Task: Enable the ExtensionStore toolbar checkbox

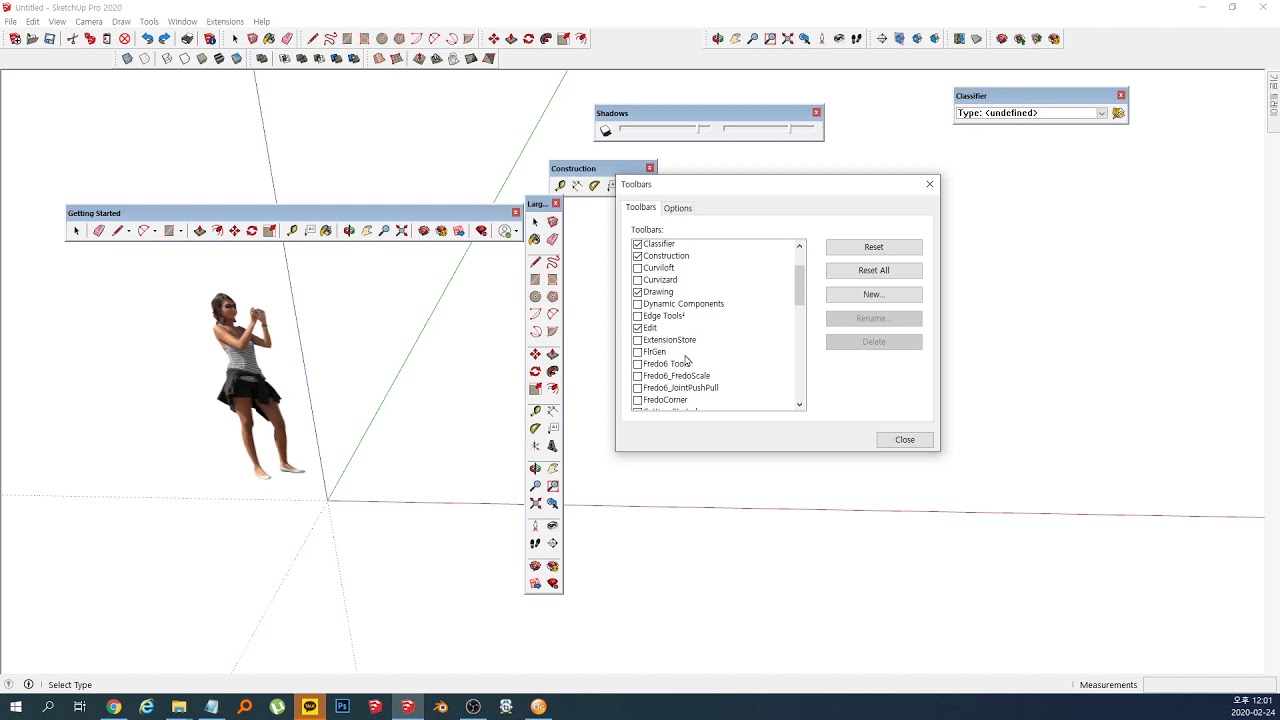Action: (637, 340)
